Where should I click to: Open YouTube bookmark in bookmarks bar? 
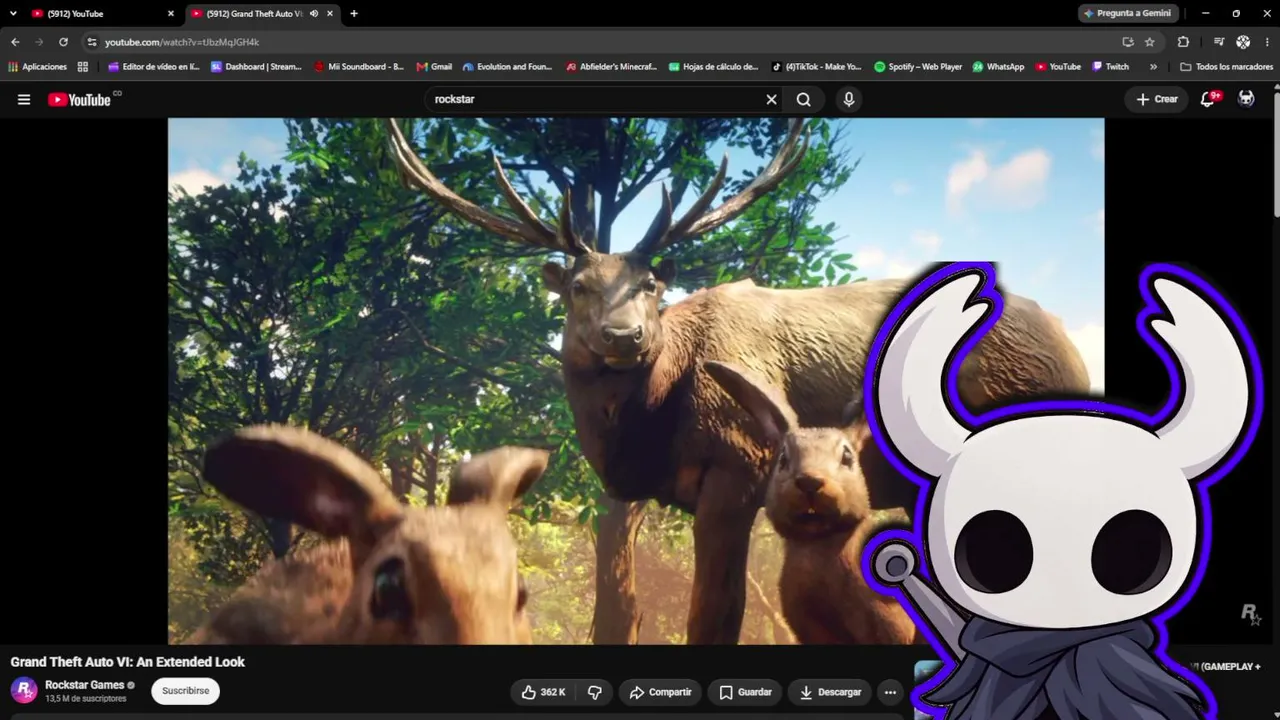point(1058,67)
